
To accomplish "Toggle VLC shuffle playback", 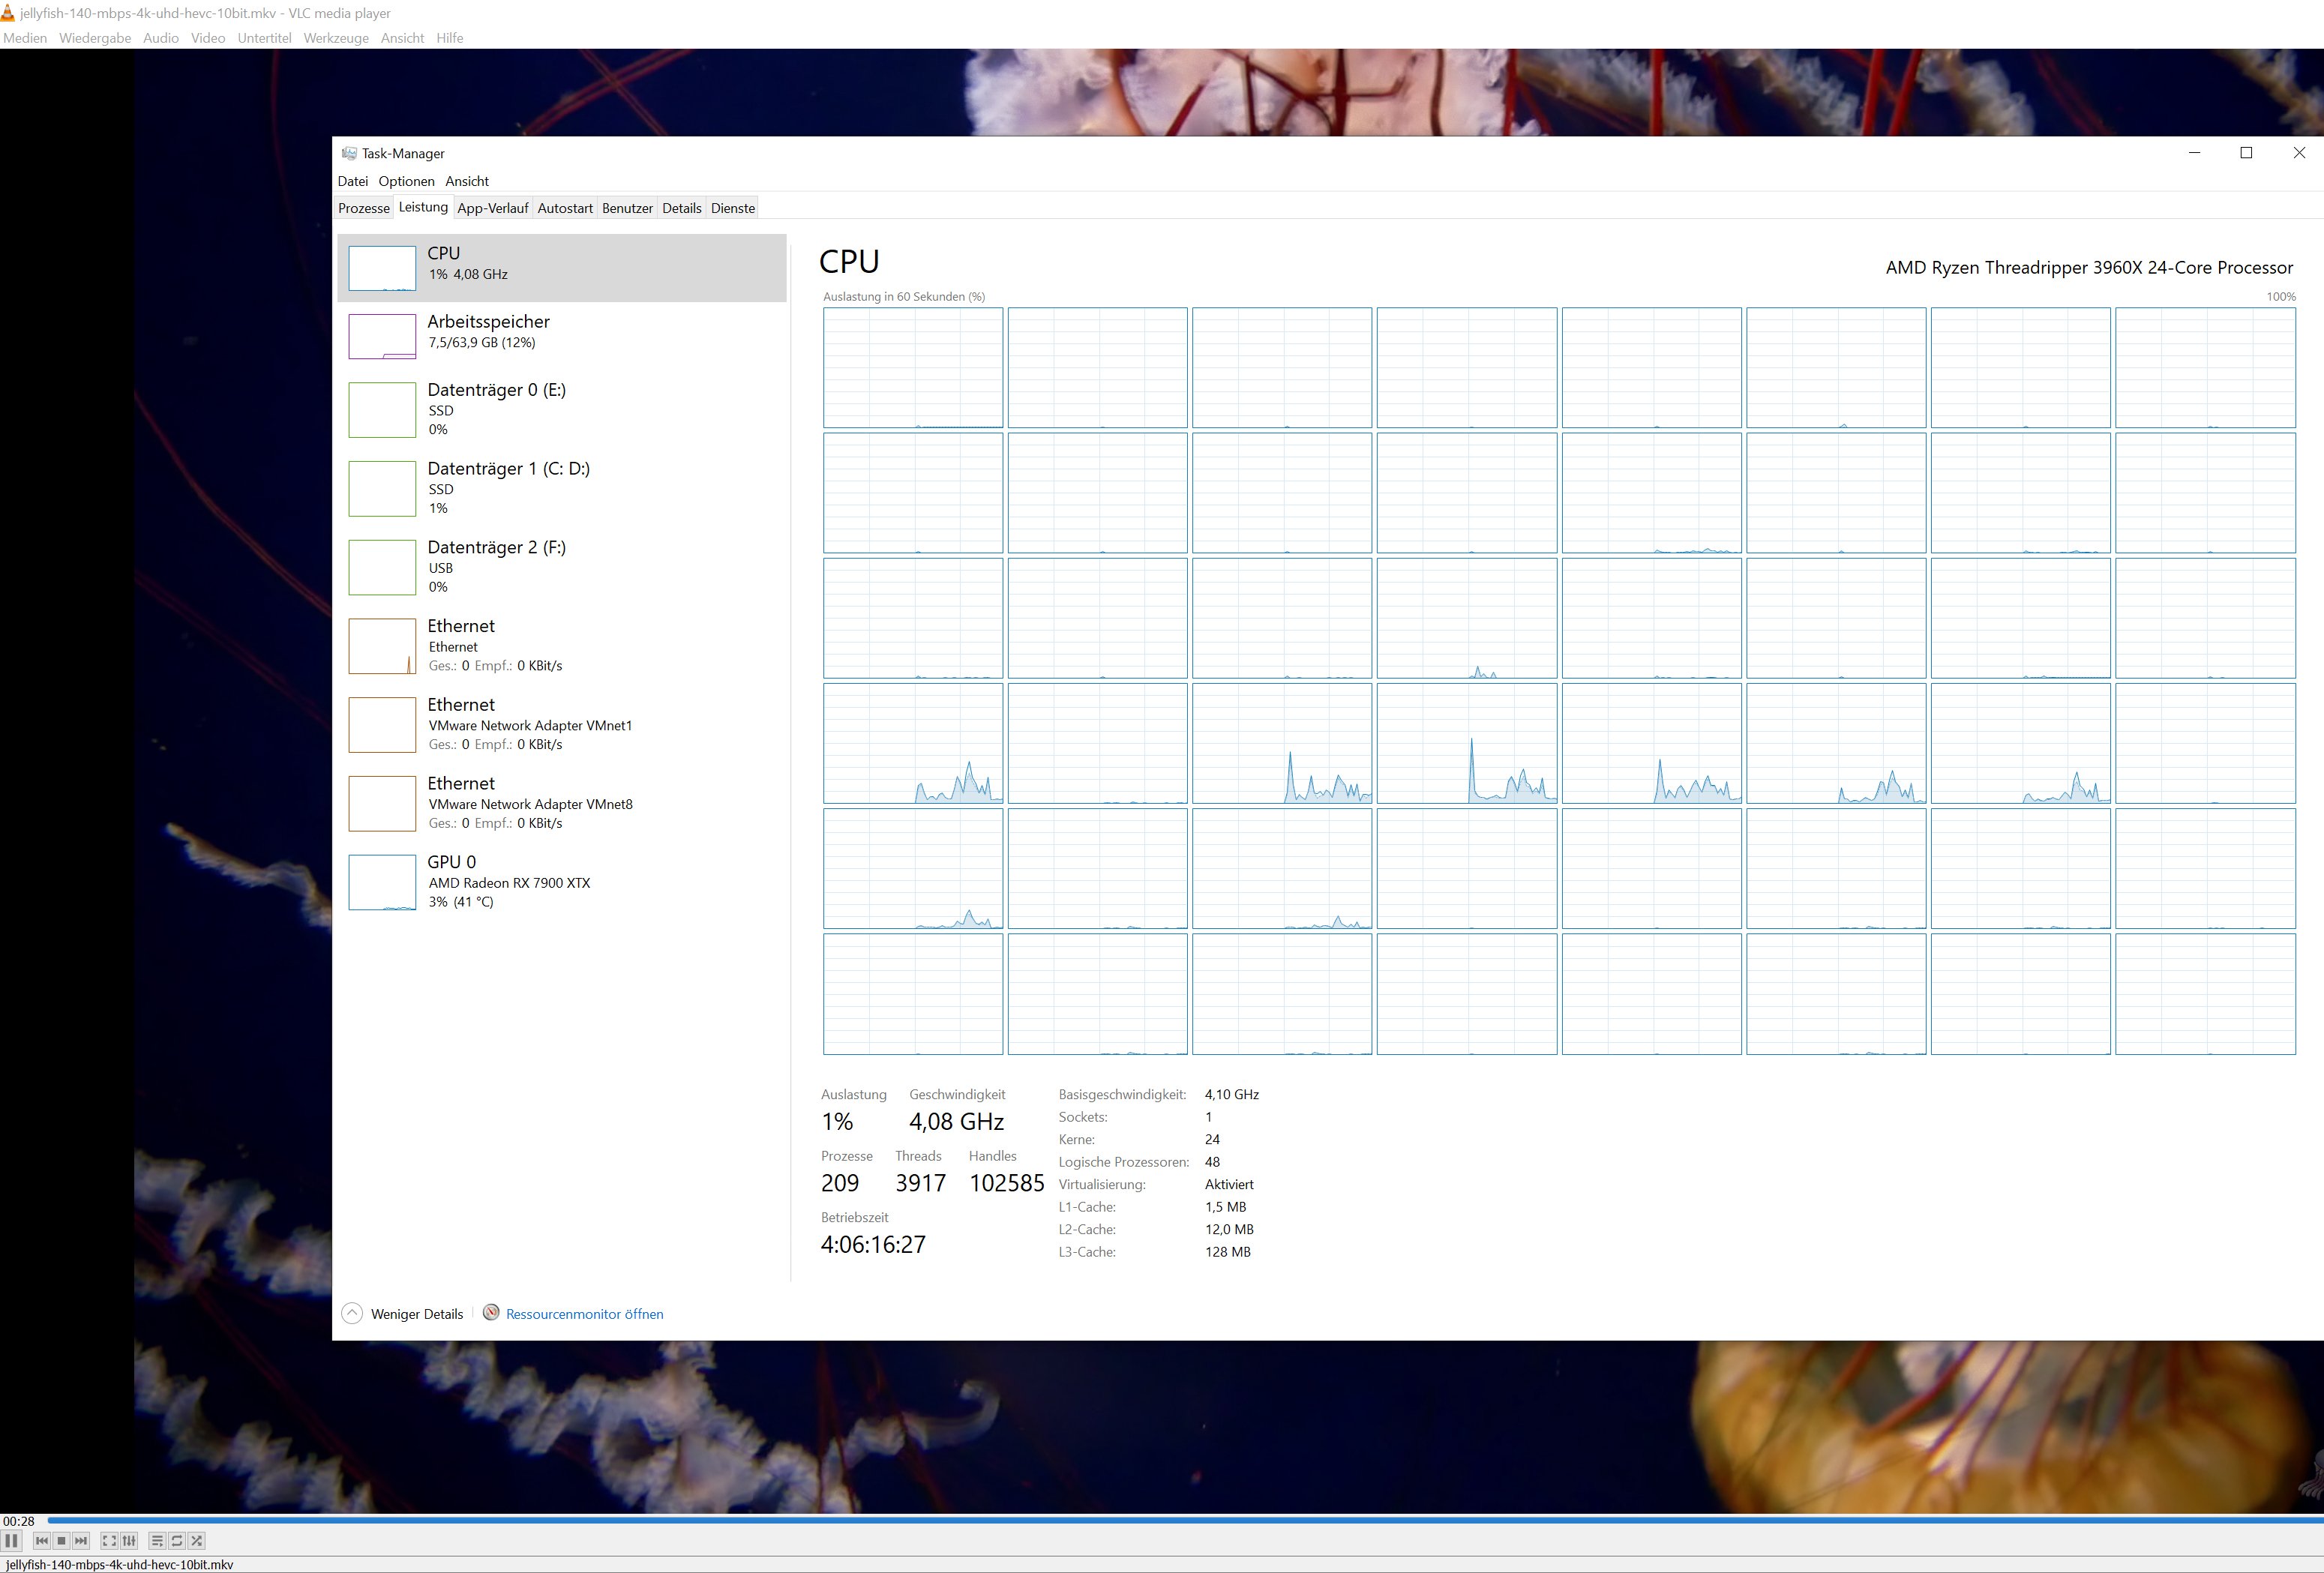I will tap(197, 1541).
